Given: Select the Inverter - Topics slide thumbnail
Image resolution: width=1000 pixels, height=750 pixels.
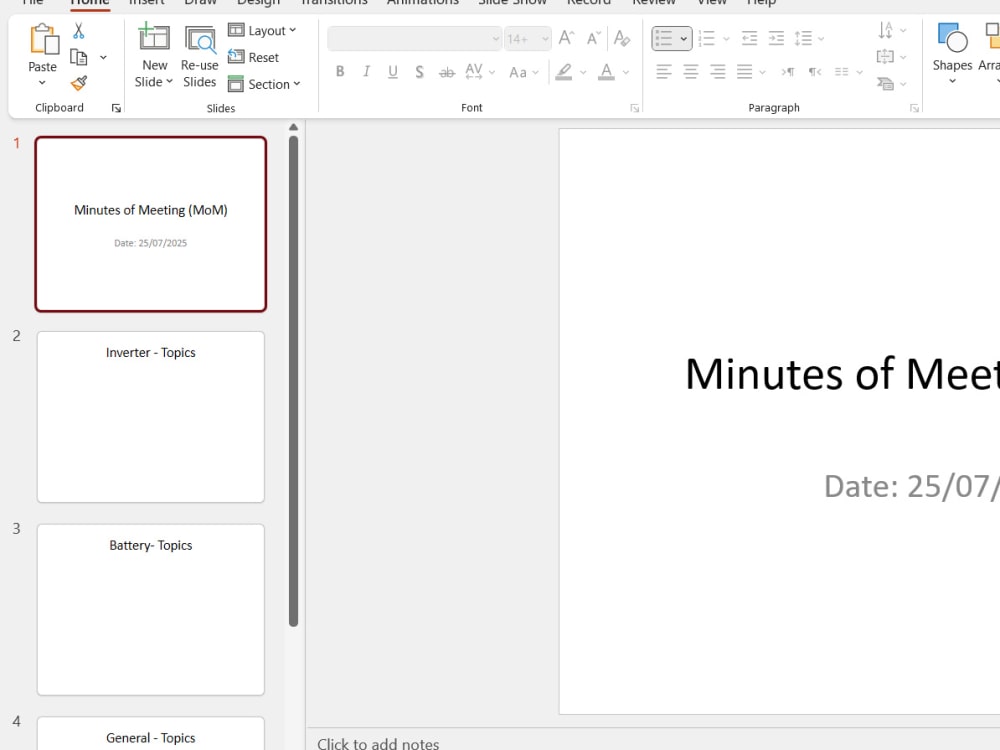Looking at the screenshot, I should click(x=151, y=417).
